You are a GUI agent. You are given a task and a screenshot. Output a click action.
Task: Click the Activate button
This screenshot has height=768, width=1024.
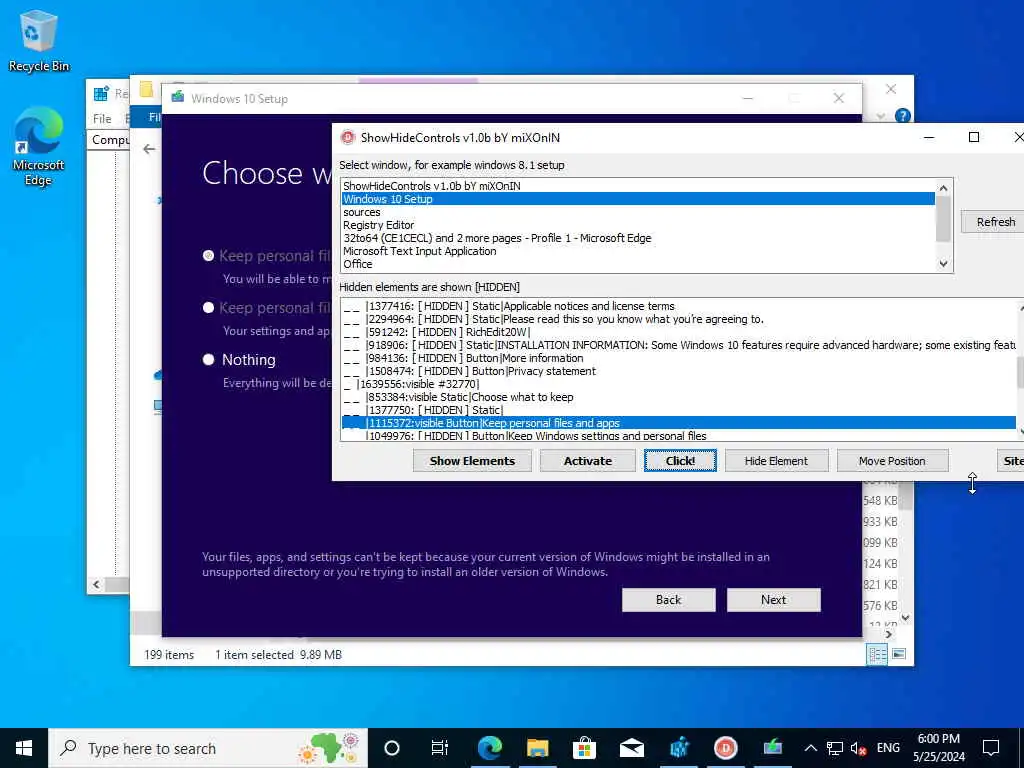tap(588, 460)
